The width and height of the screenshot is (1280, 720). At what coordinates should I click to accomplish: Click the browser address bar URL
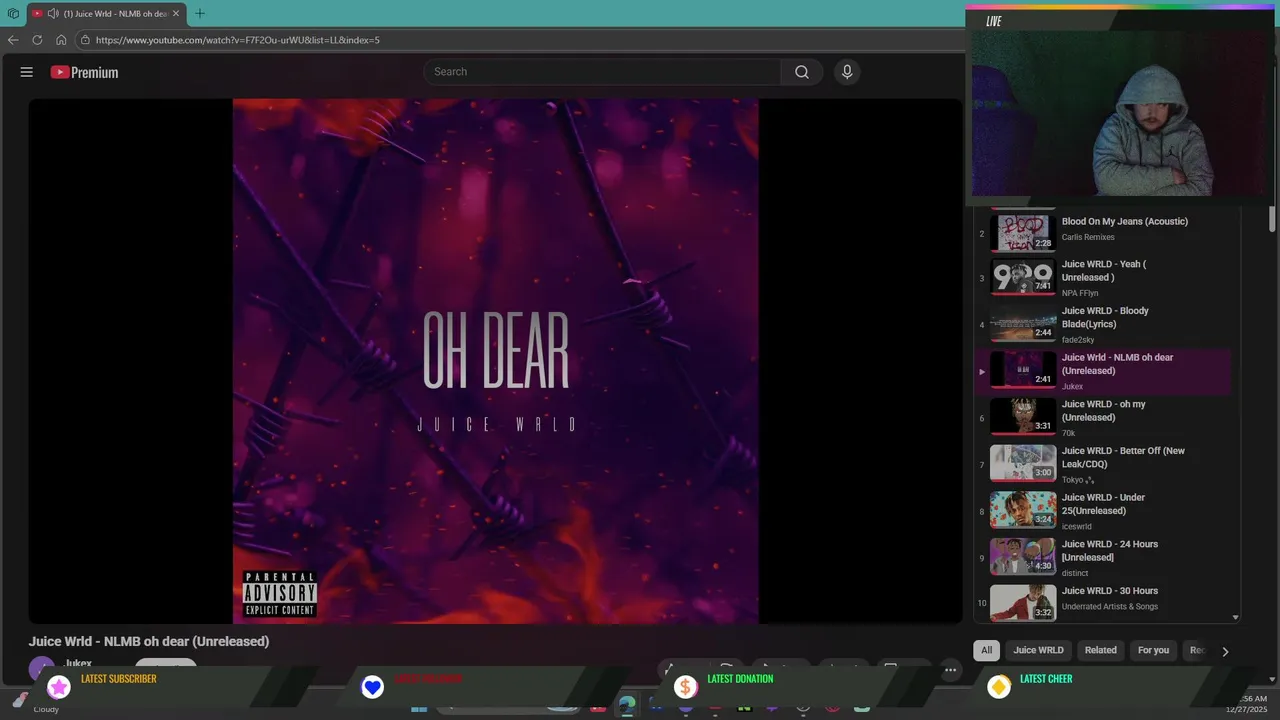click(x=237, y=40)
